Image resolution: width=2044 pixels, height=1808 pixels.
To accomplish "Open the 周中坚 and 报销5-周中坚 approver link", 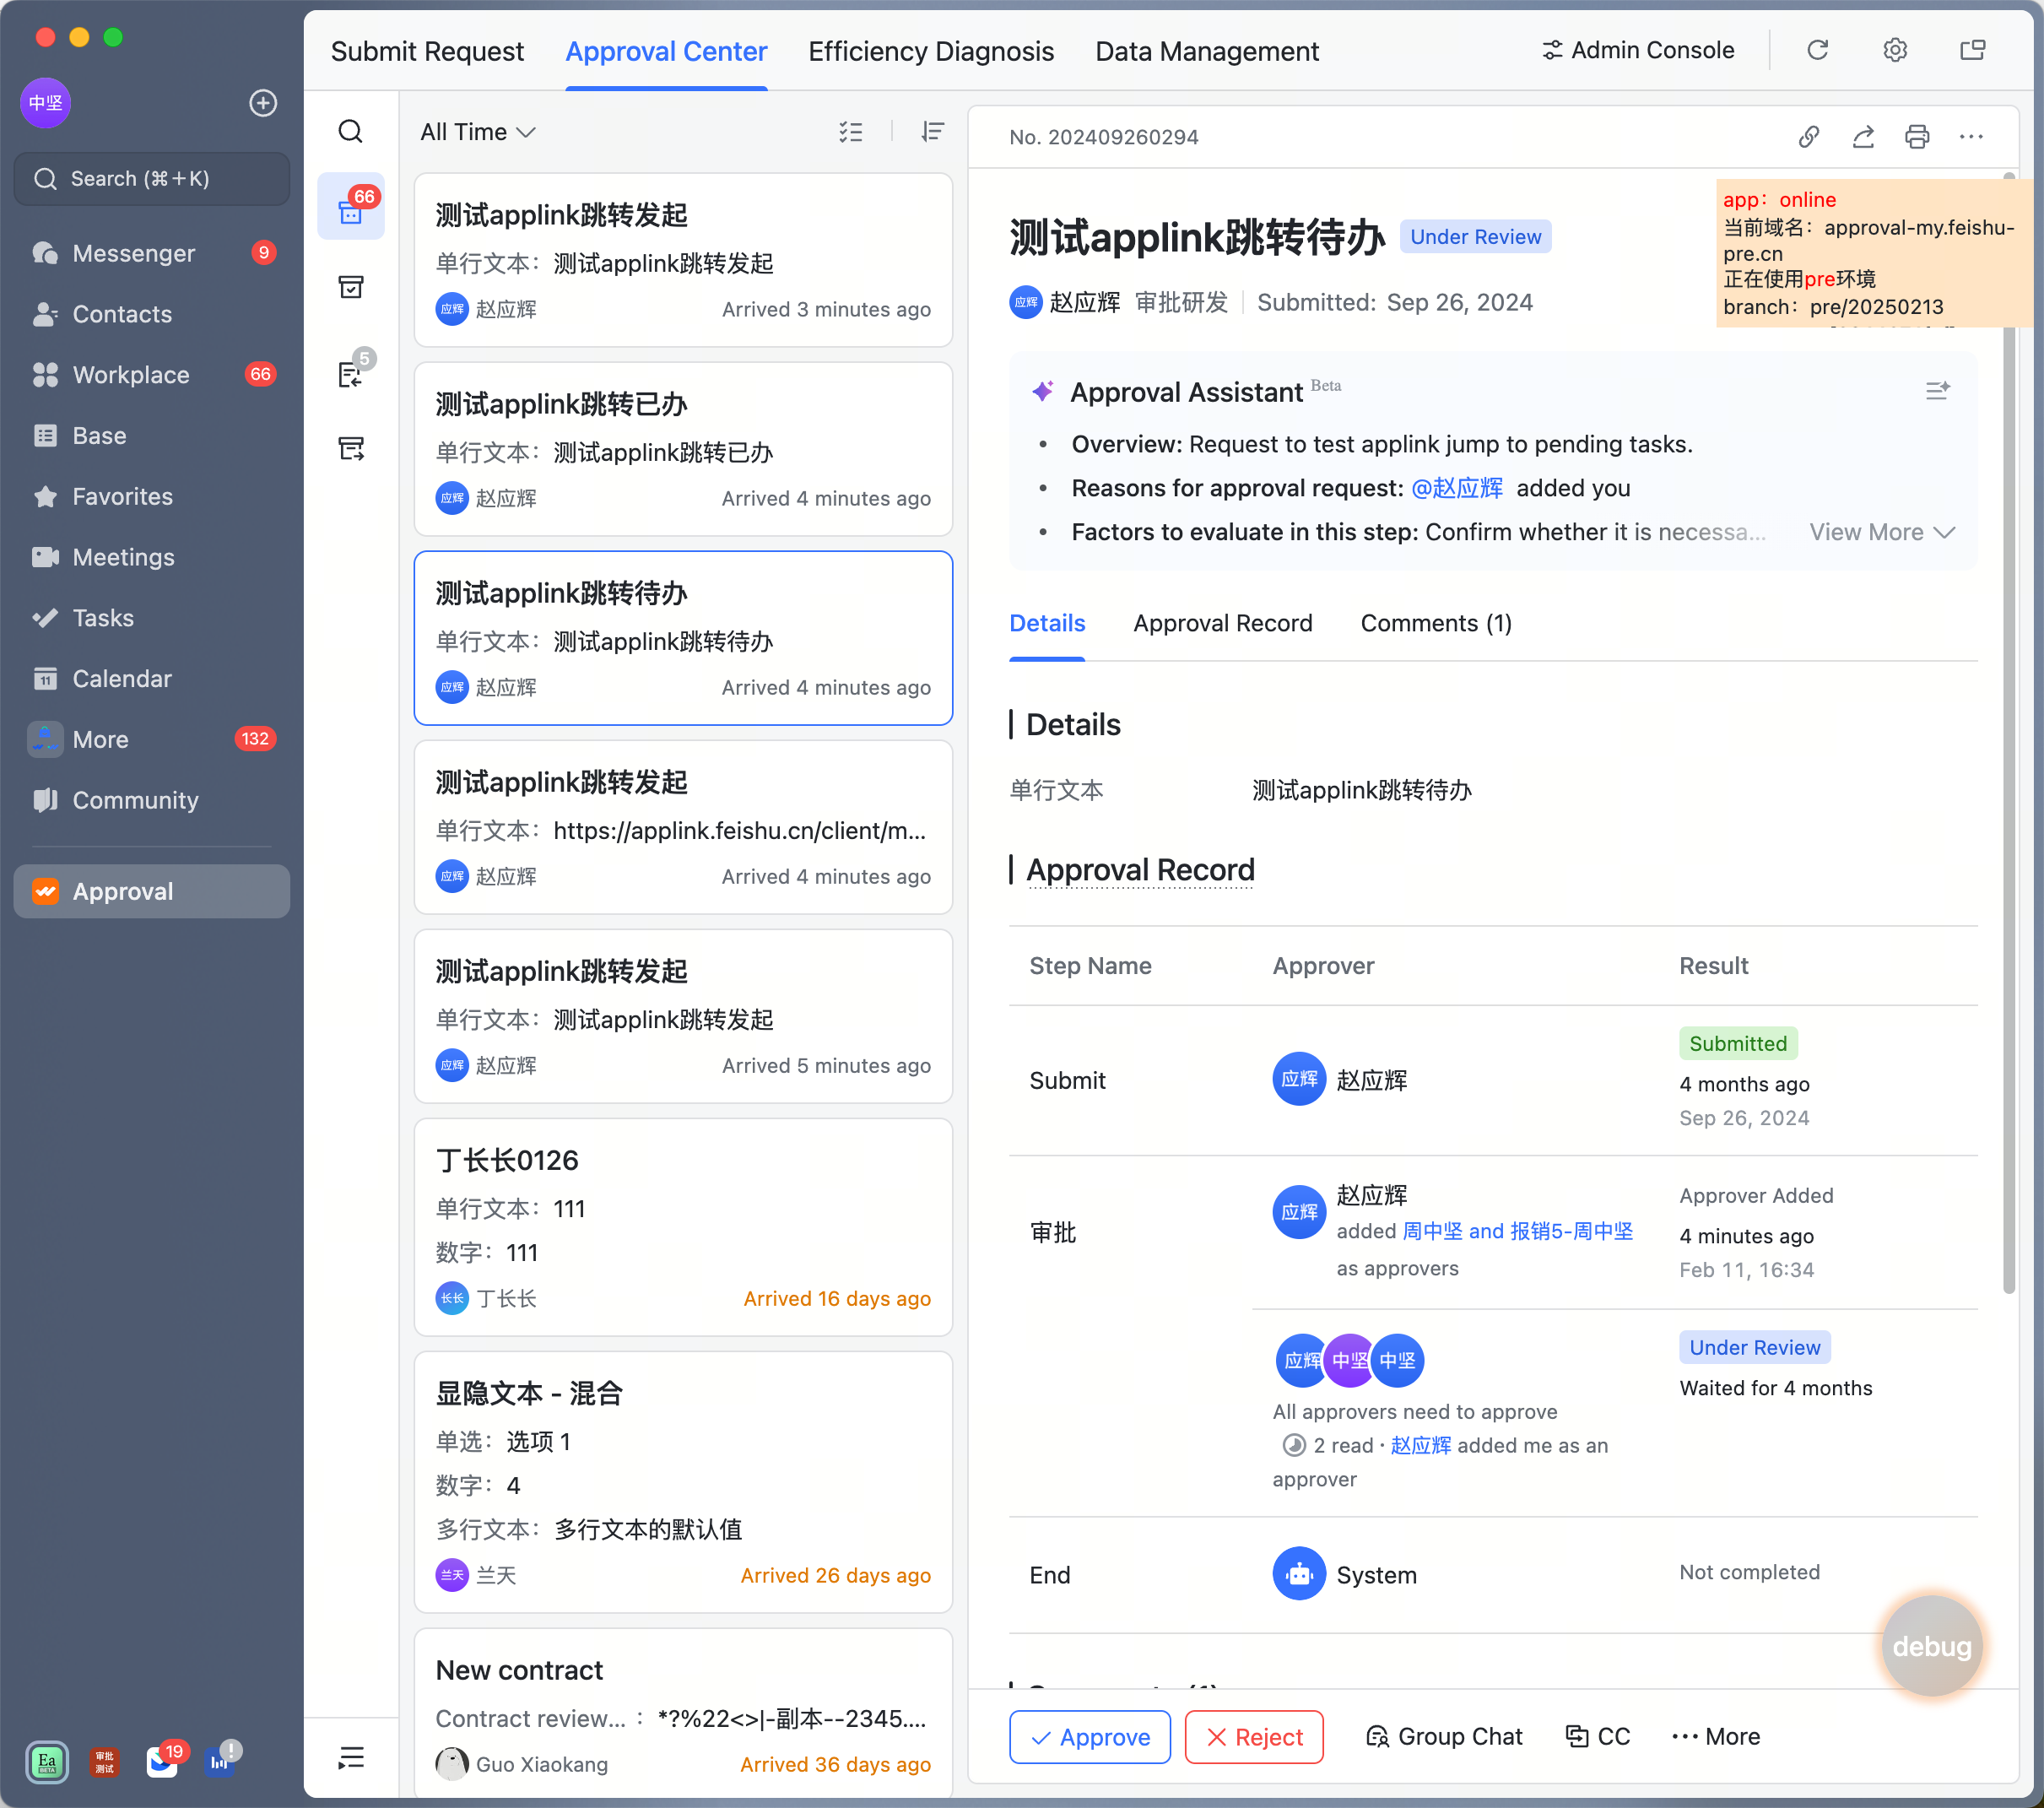I will coord(1517,1231).
